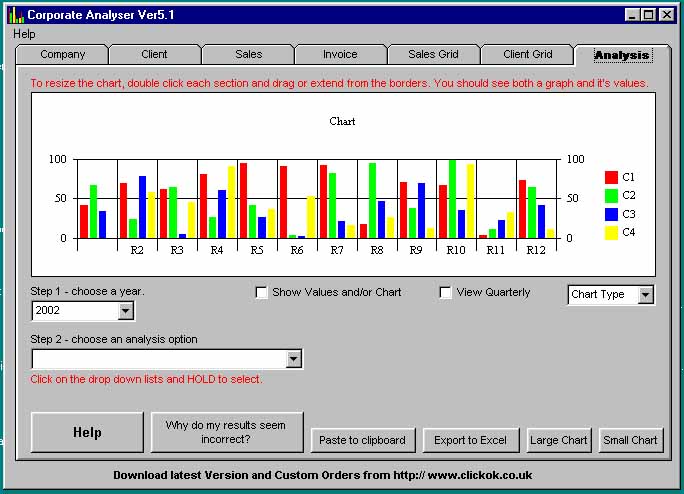Click the yellow C4 legend swatch

[x=611, y=233]
